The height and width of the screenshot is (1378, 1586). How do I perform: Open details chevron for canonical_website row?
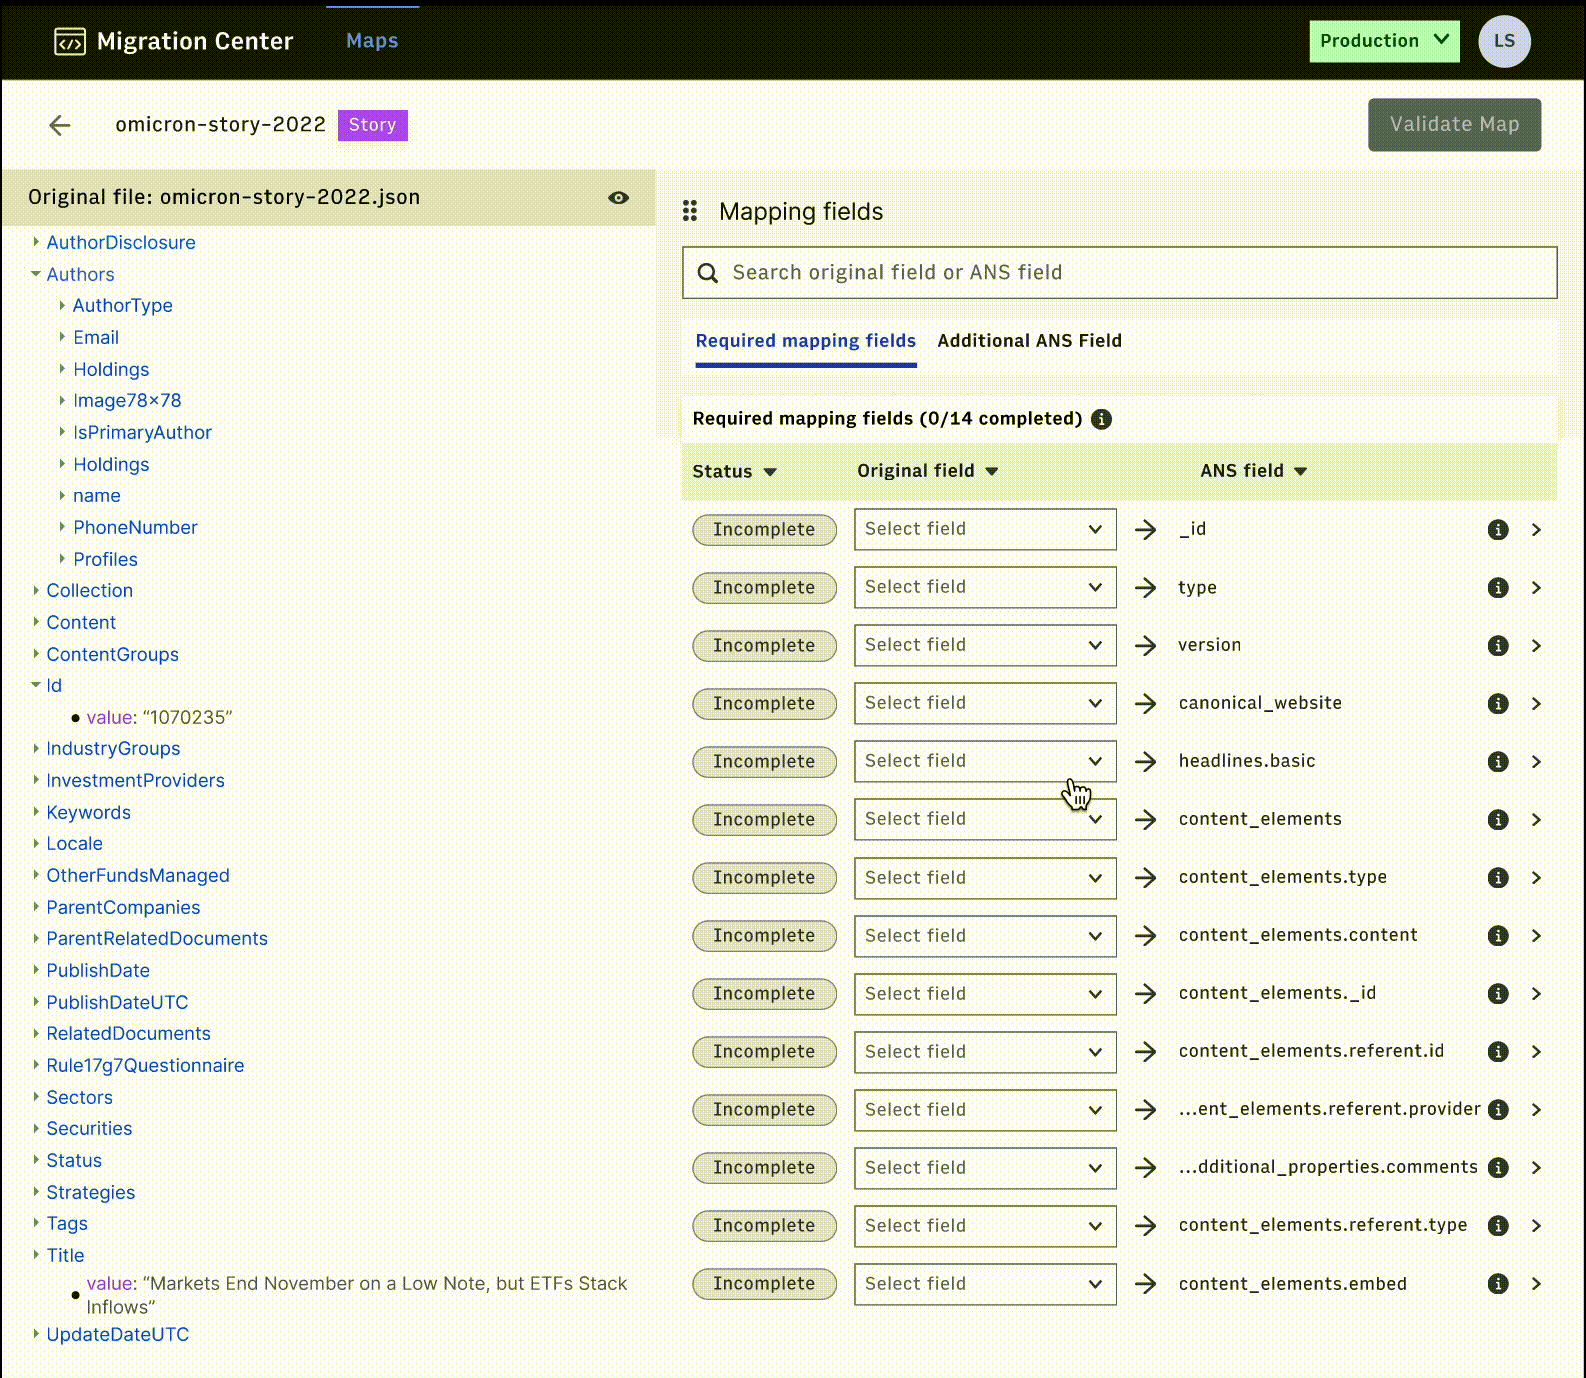(x=1537, y=703)
